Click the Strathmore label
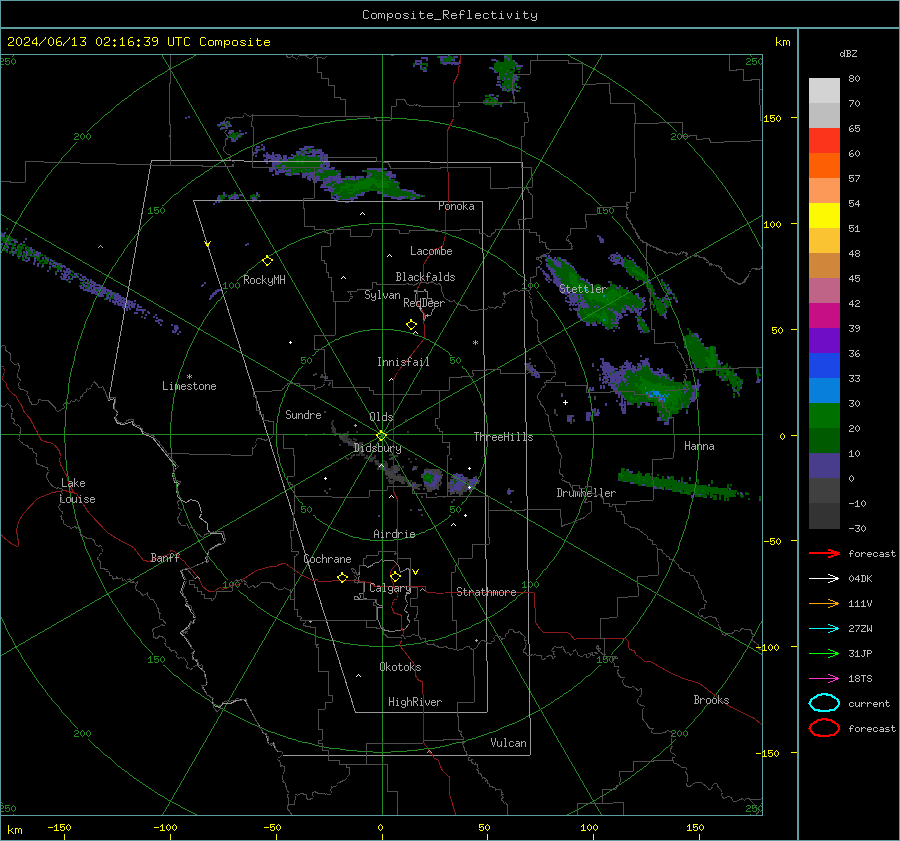 [x=486, y=592]
